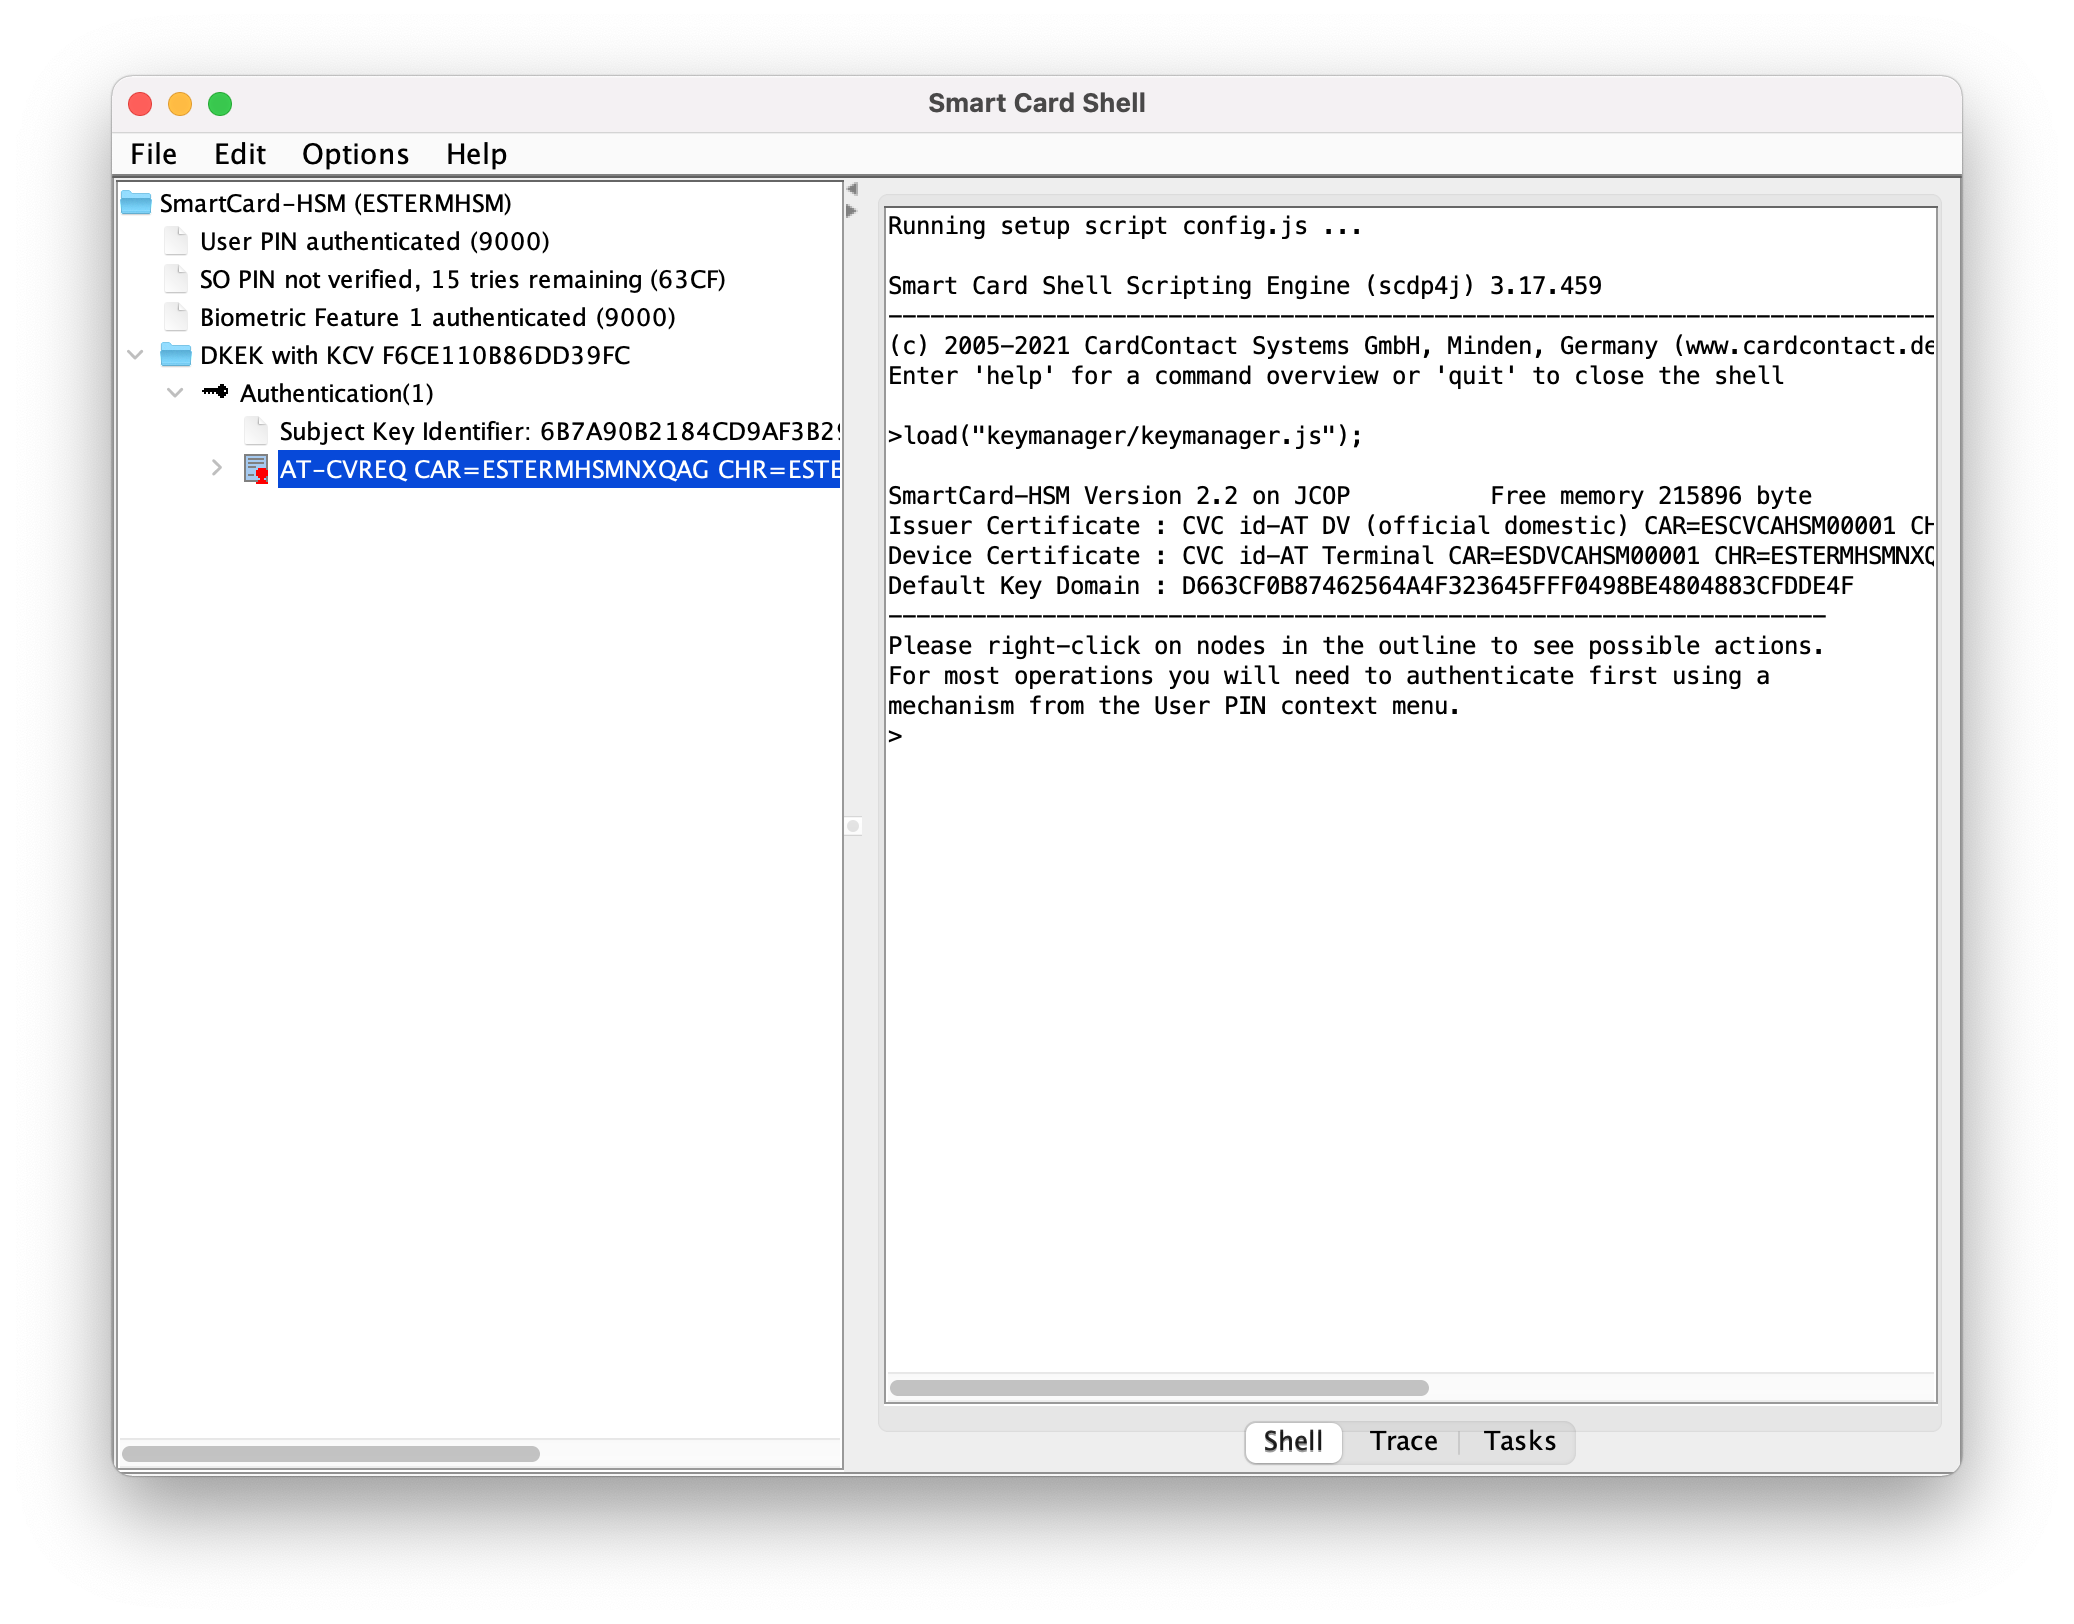Click the shell output horizontal scrollbar
The height and width of the screenshot is (1624, 2074).
coord(1159,1387)
